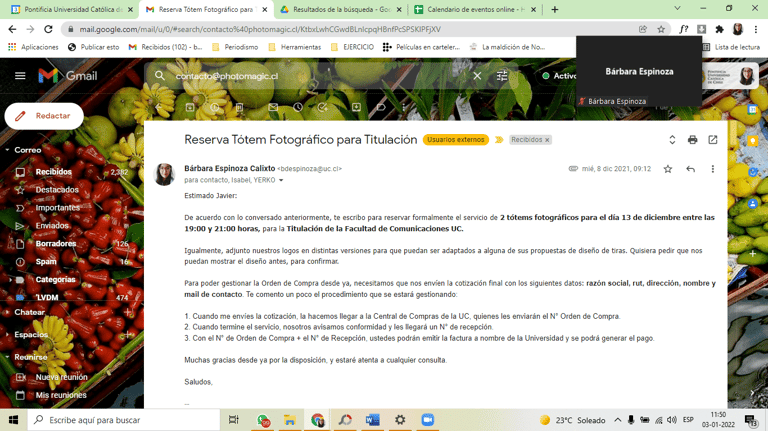Add email to Tasks

click(322, 107)
